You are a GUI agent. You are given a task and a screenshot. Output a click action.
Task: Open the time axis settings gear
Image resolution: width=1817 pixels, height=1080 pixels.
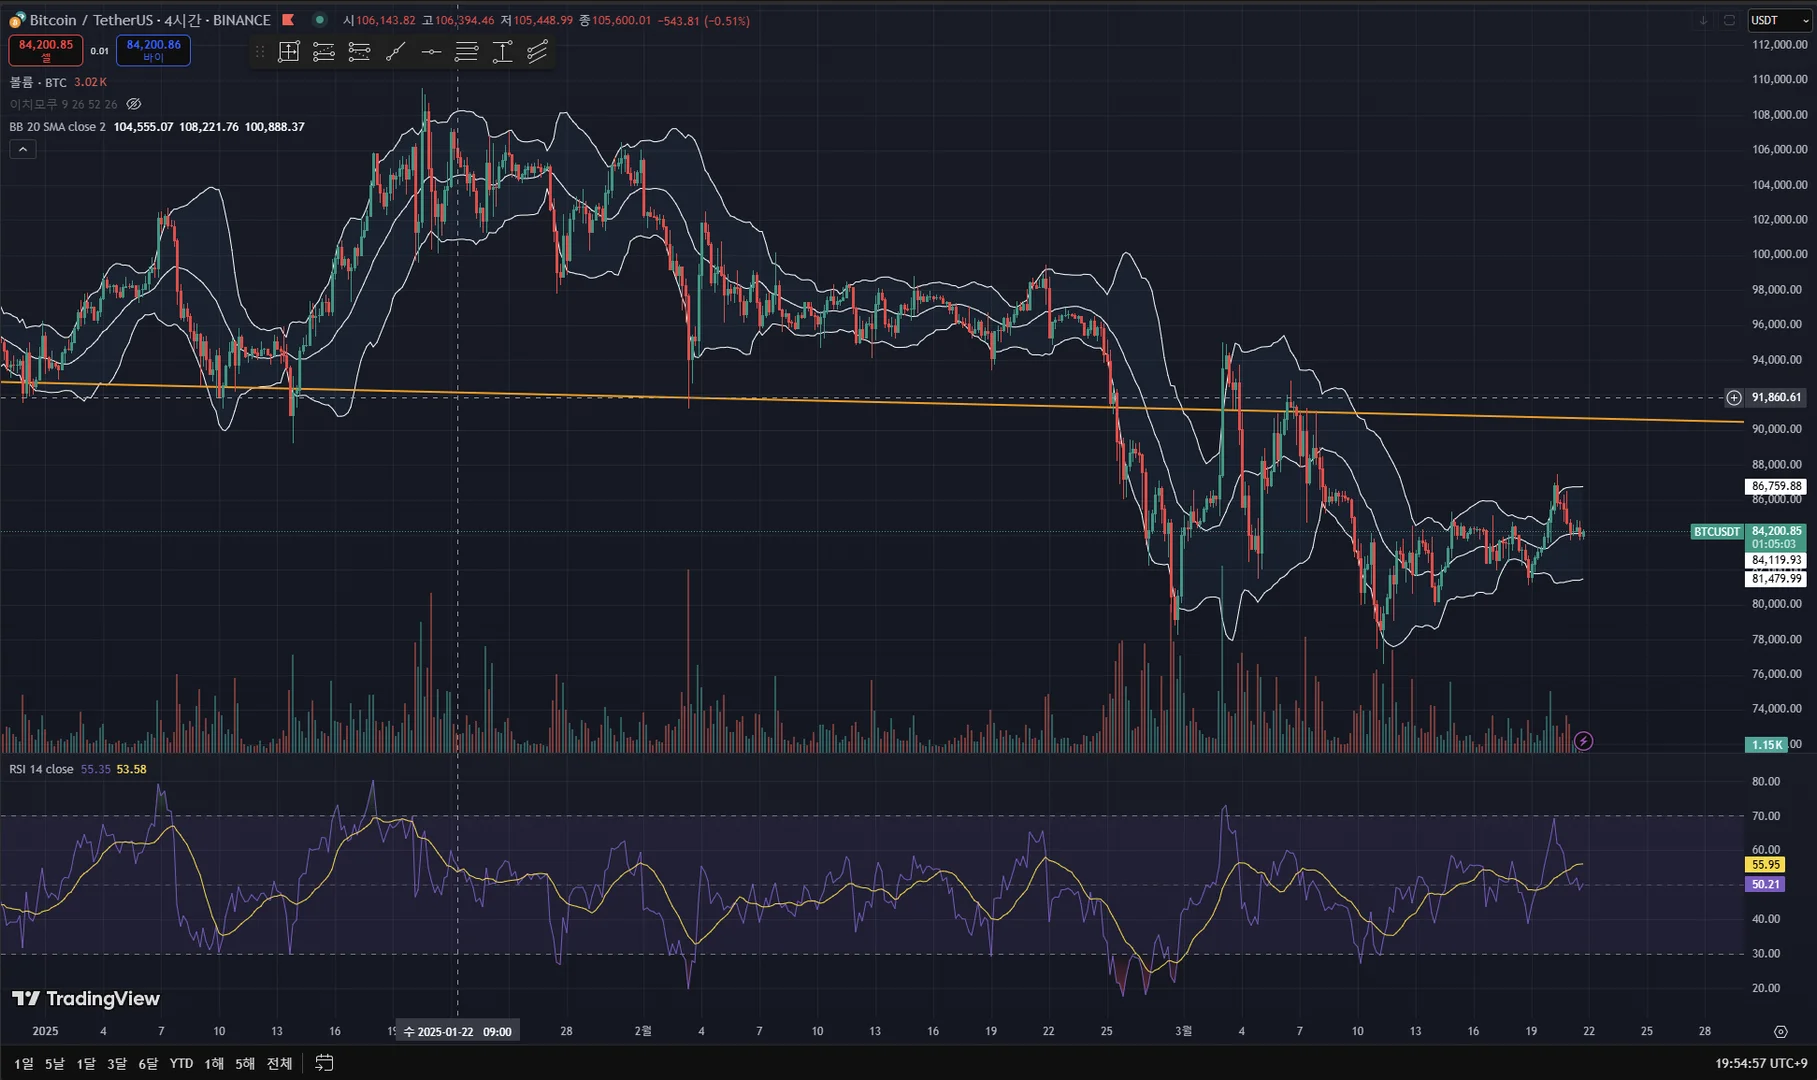click(x=1780, y=1031)
